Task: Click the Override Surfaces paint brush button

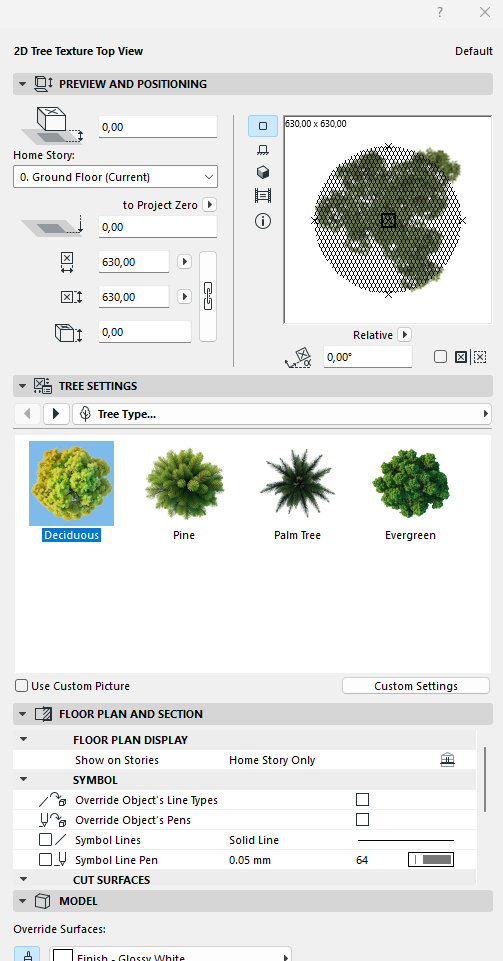Action: pyautogui.click(x=27, y=954)
